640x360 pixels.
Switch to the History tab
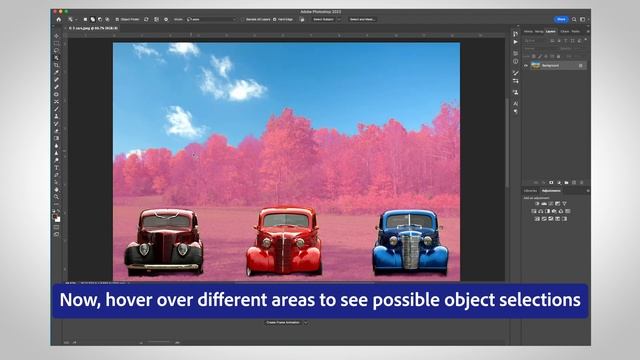click(529, 31)
